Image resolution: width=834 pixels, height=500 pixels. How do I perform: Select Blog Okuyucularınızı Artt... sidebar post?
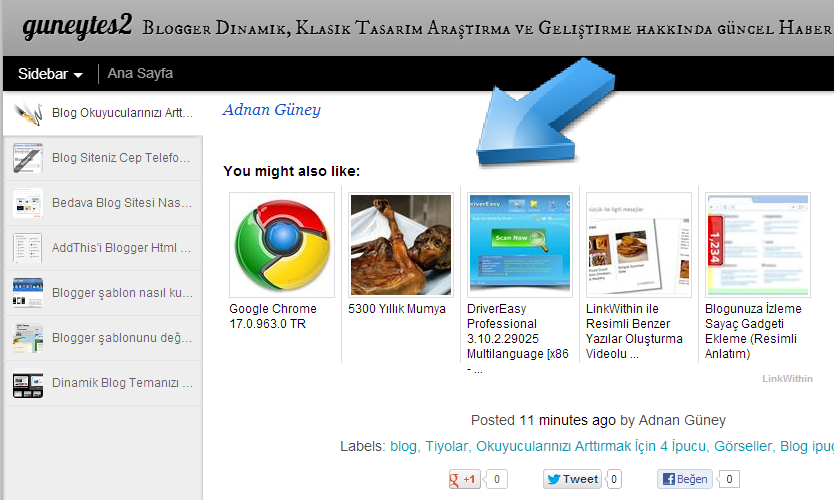pyautogui.click(x=103, y=113)
